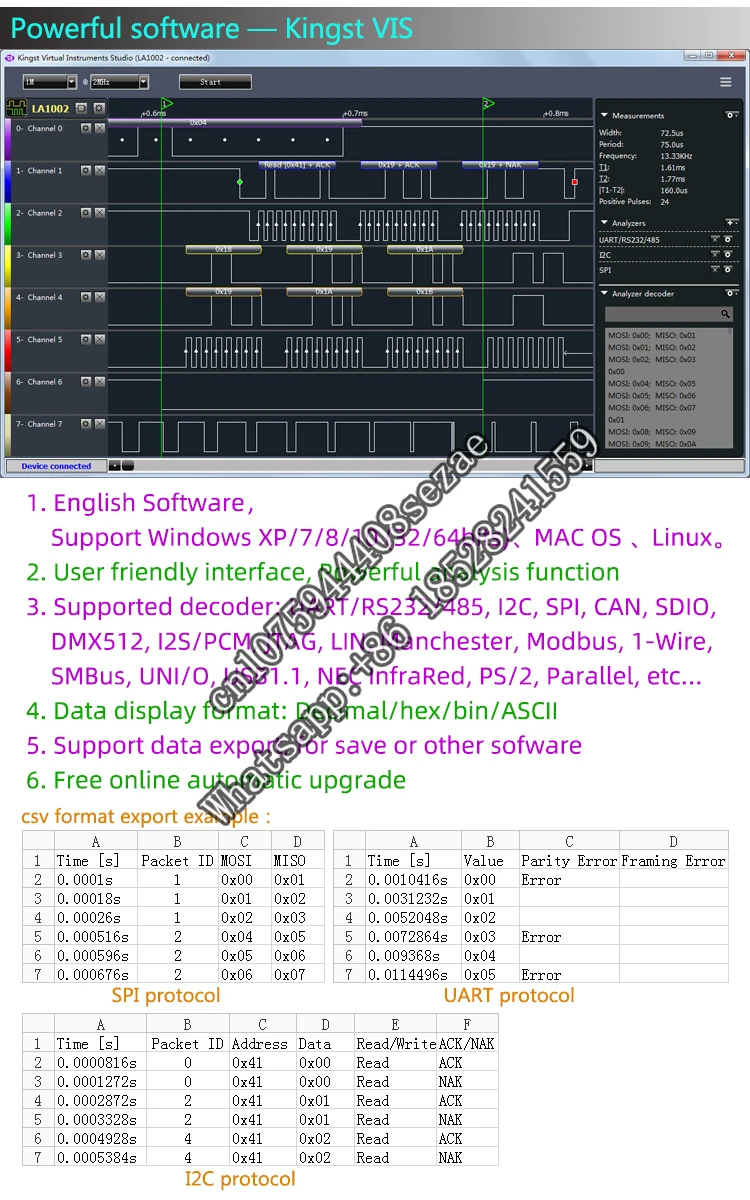
Task: Click timing marker 2 flag
Action: click(x=488, y=104)
